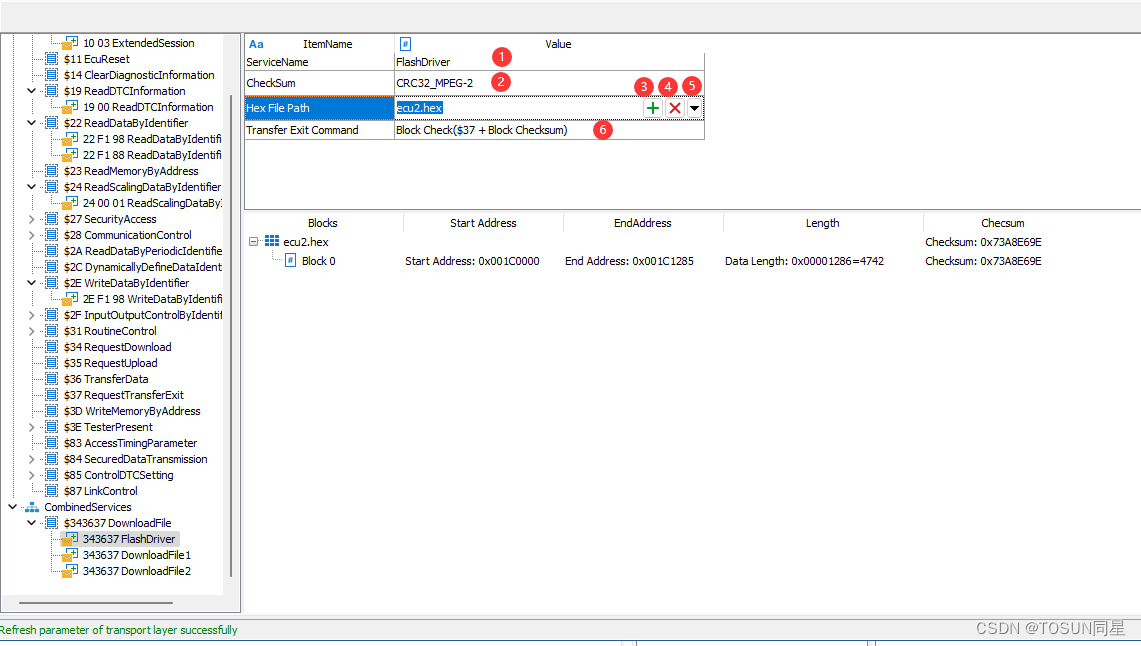Screen dimensions: 1141x646
Task: Collapse the ecu2.hex block tree node
Action: [253, 242]
